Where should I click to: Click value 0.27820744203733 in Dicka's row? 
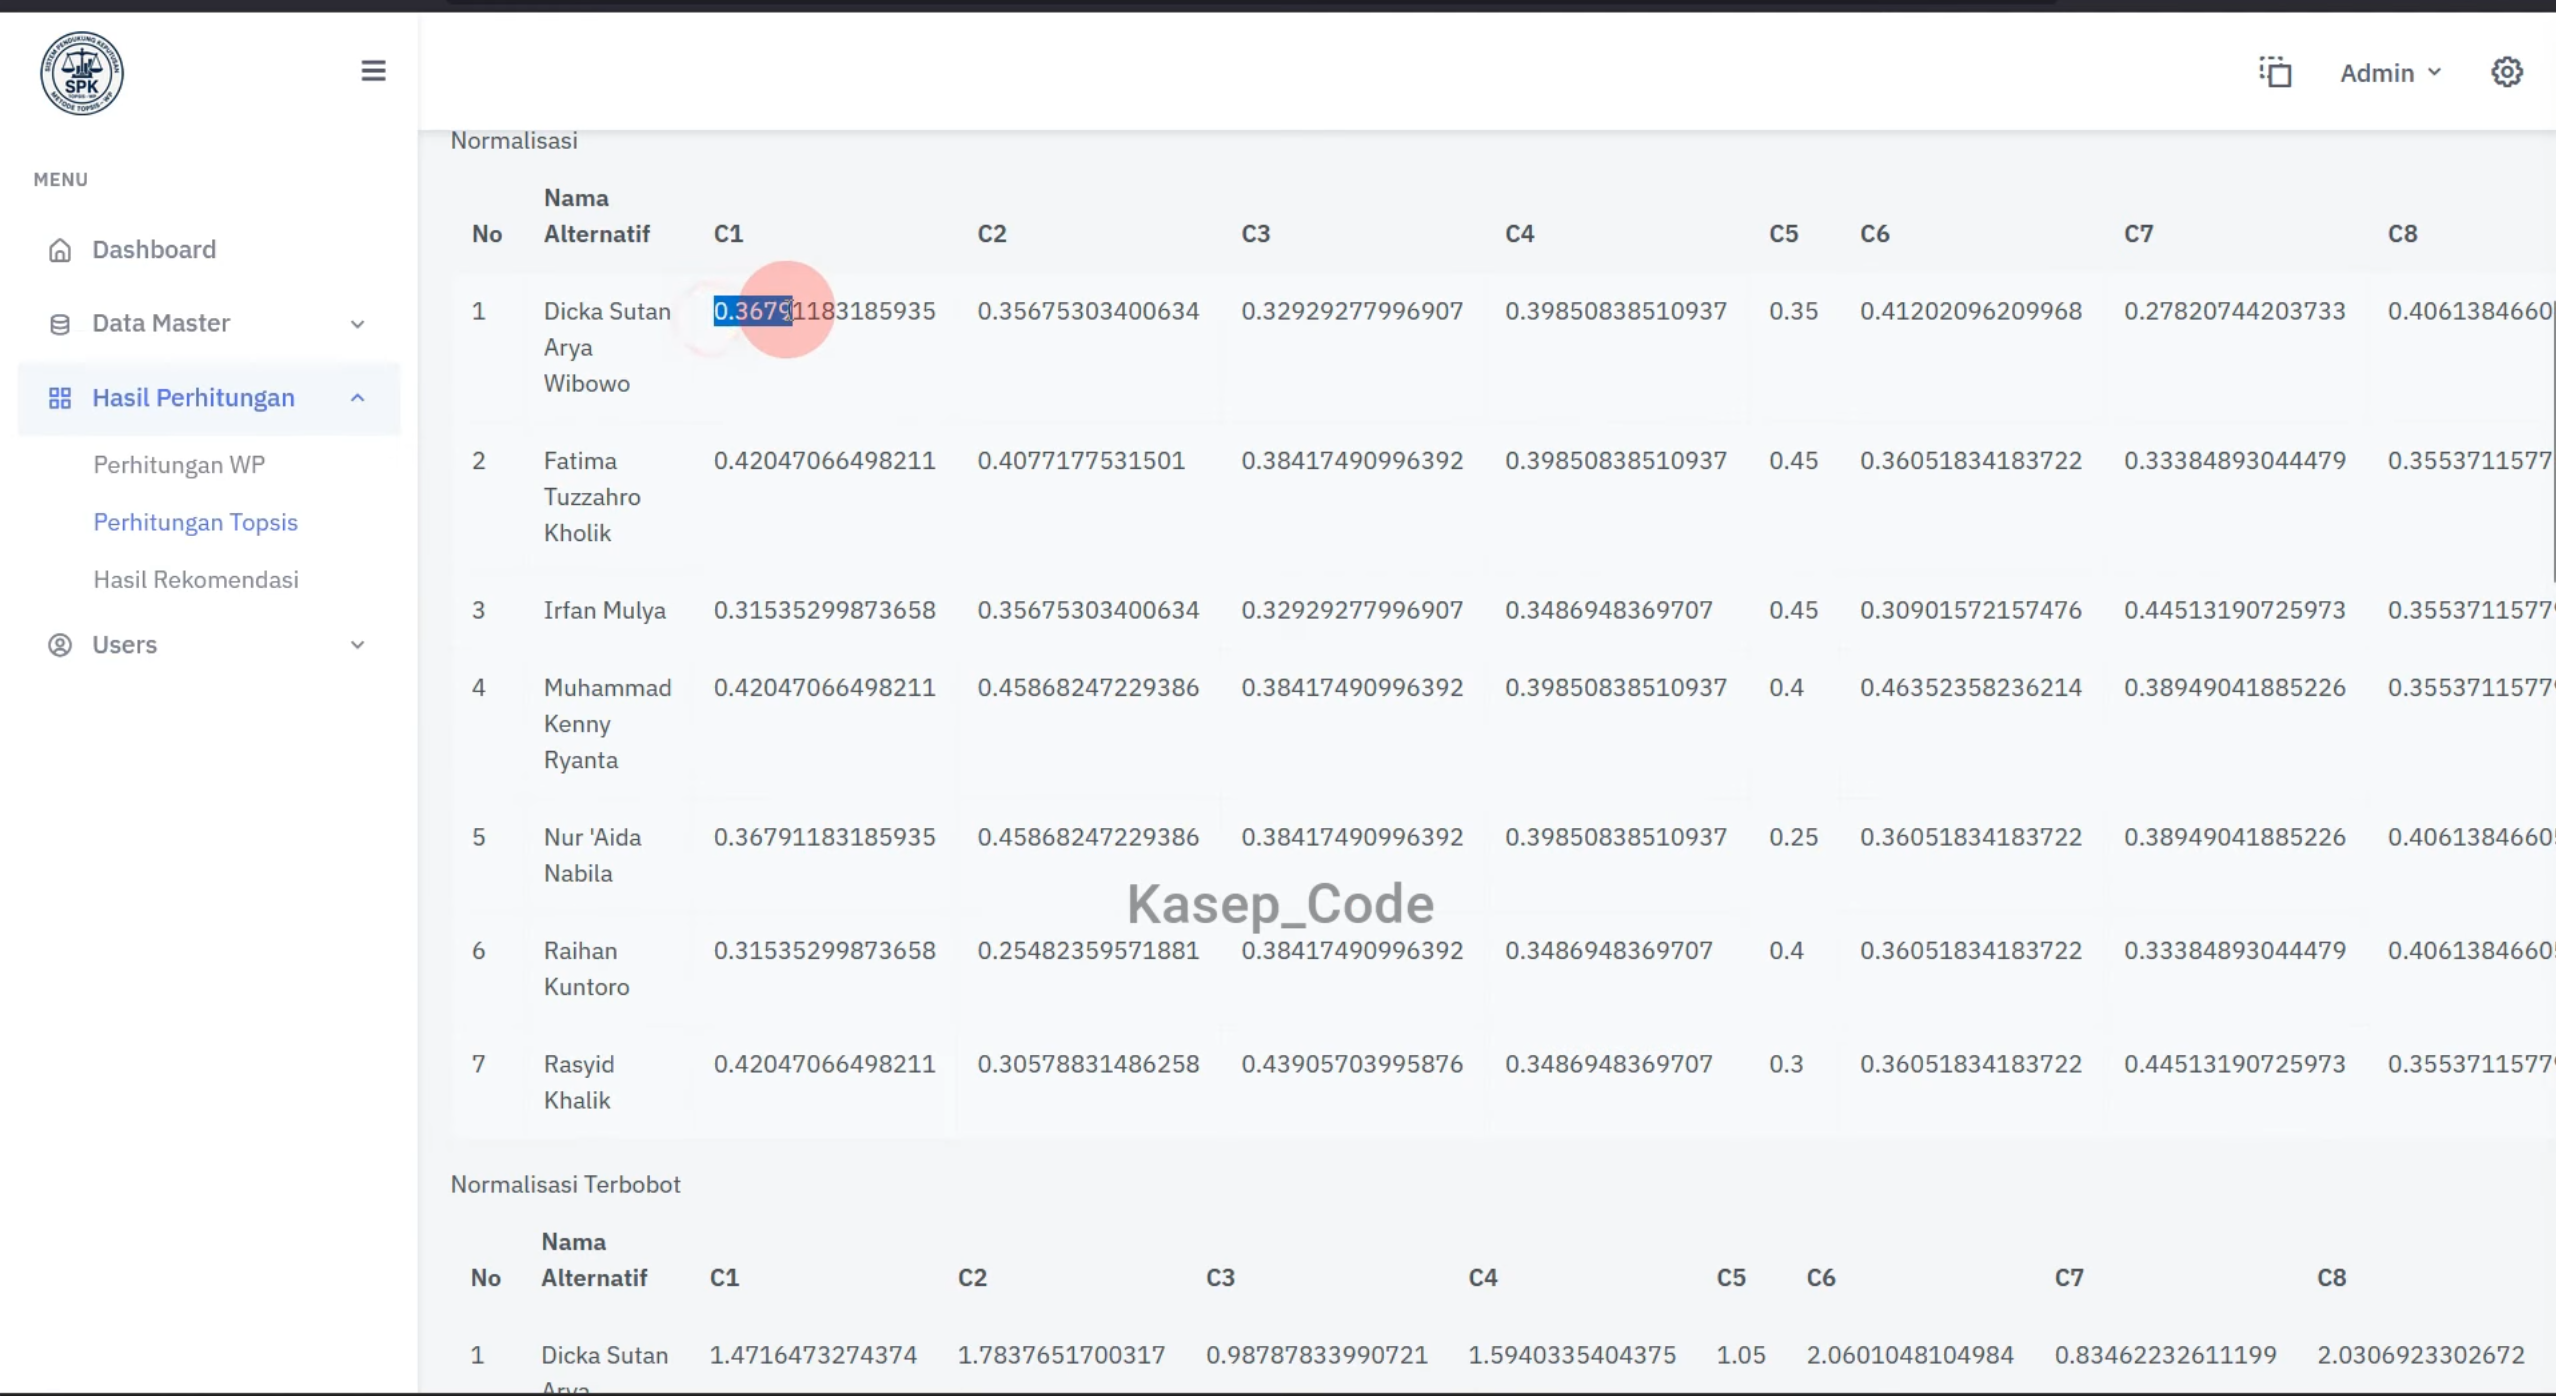point(2234,311)
